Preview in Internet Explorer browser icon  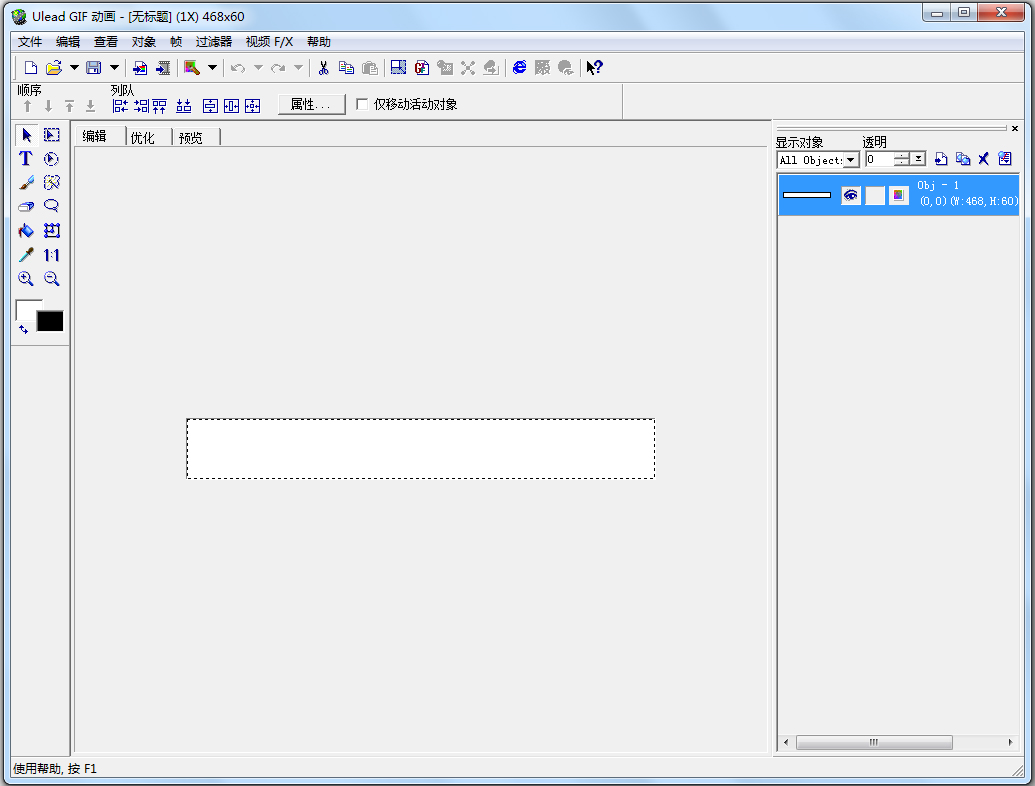[x=519, y=67]
